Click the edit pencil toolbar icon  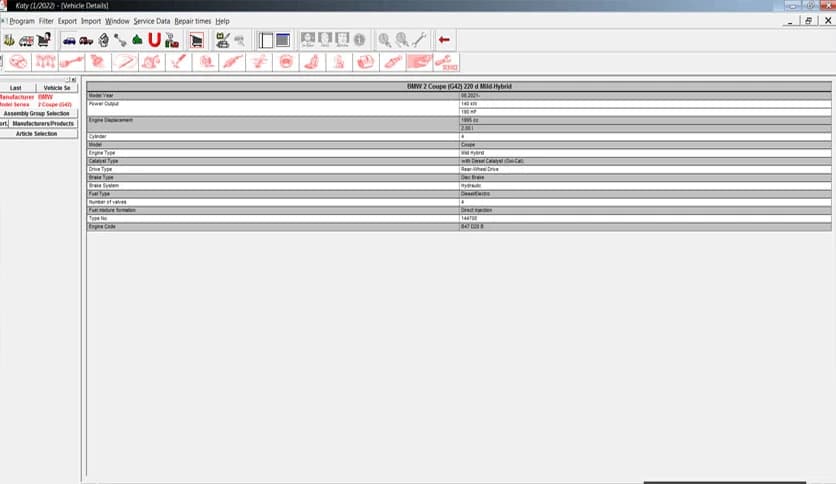(x=223, y=40)
